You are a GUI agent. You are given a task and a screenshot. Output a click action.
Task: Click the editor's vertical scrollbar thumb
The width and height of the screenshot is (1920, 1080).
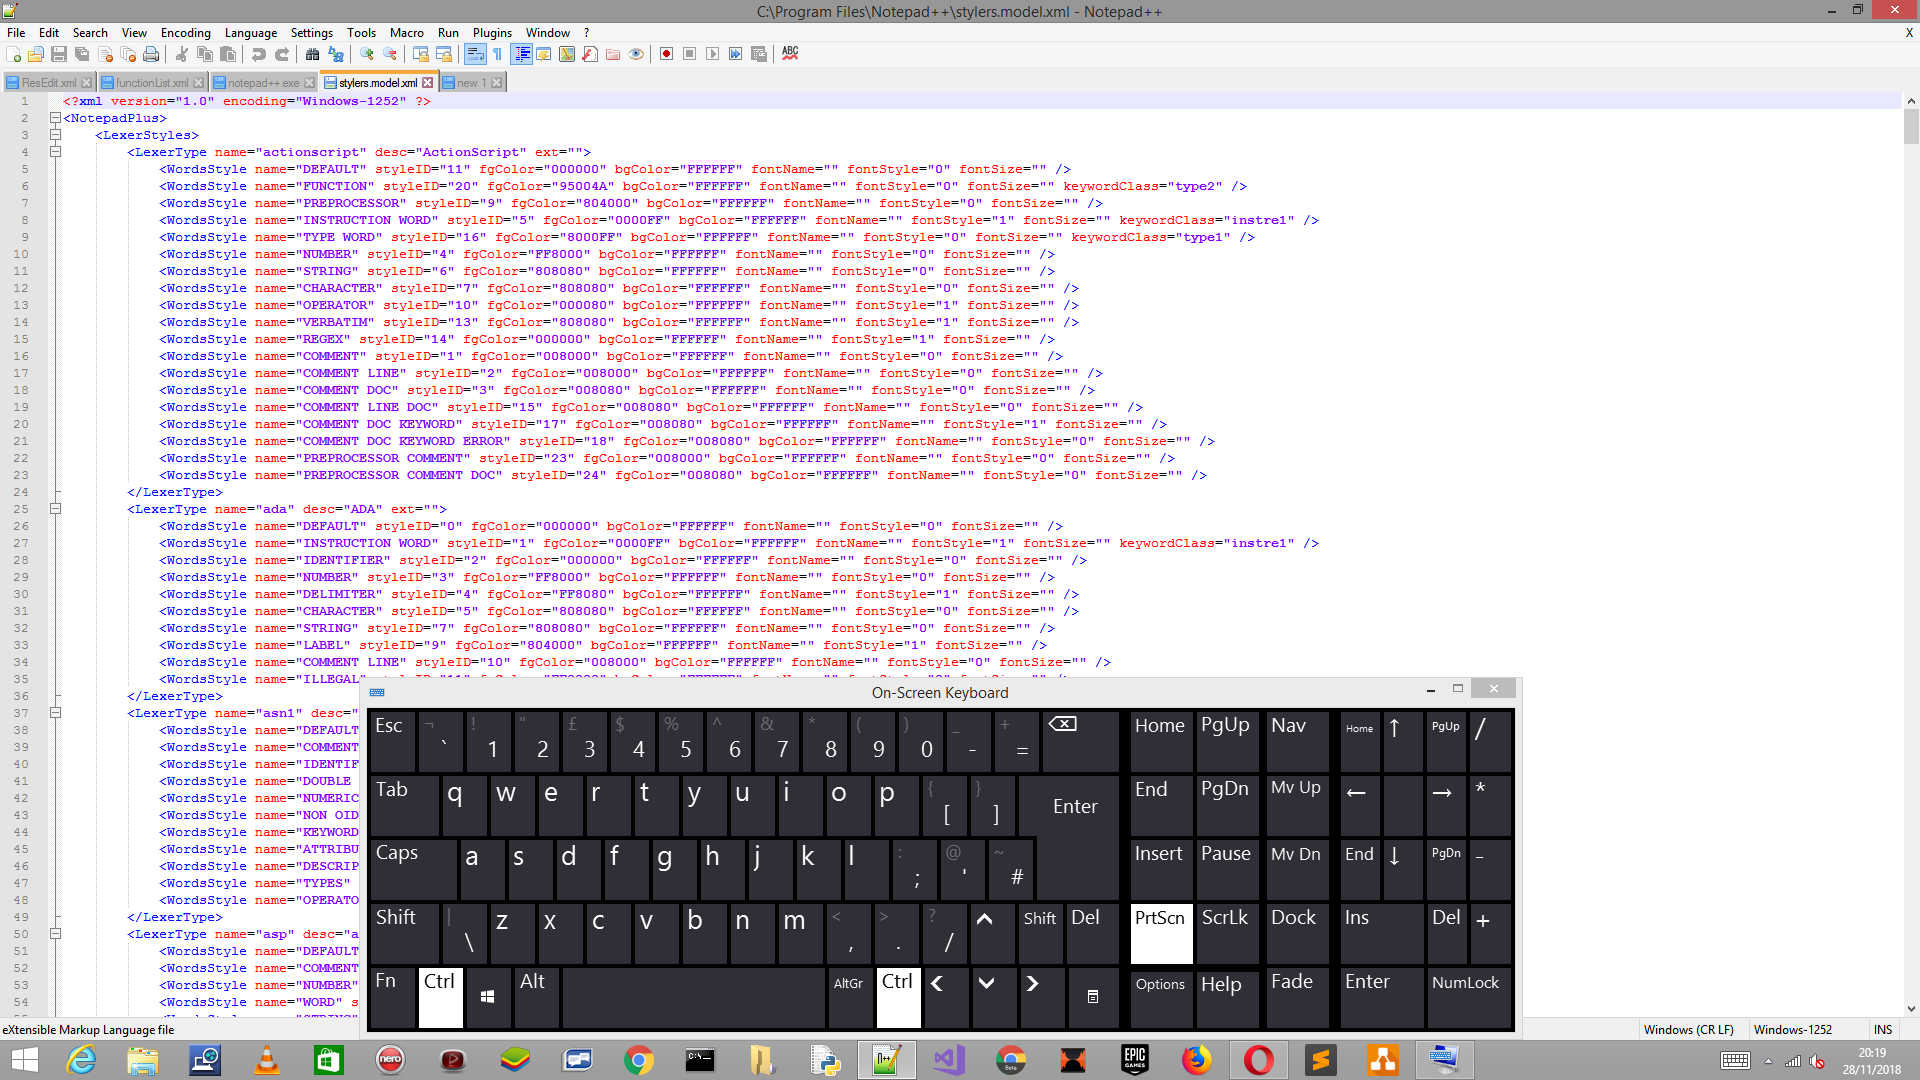click(x=1911, y=128)
